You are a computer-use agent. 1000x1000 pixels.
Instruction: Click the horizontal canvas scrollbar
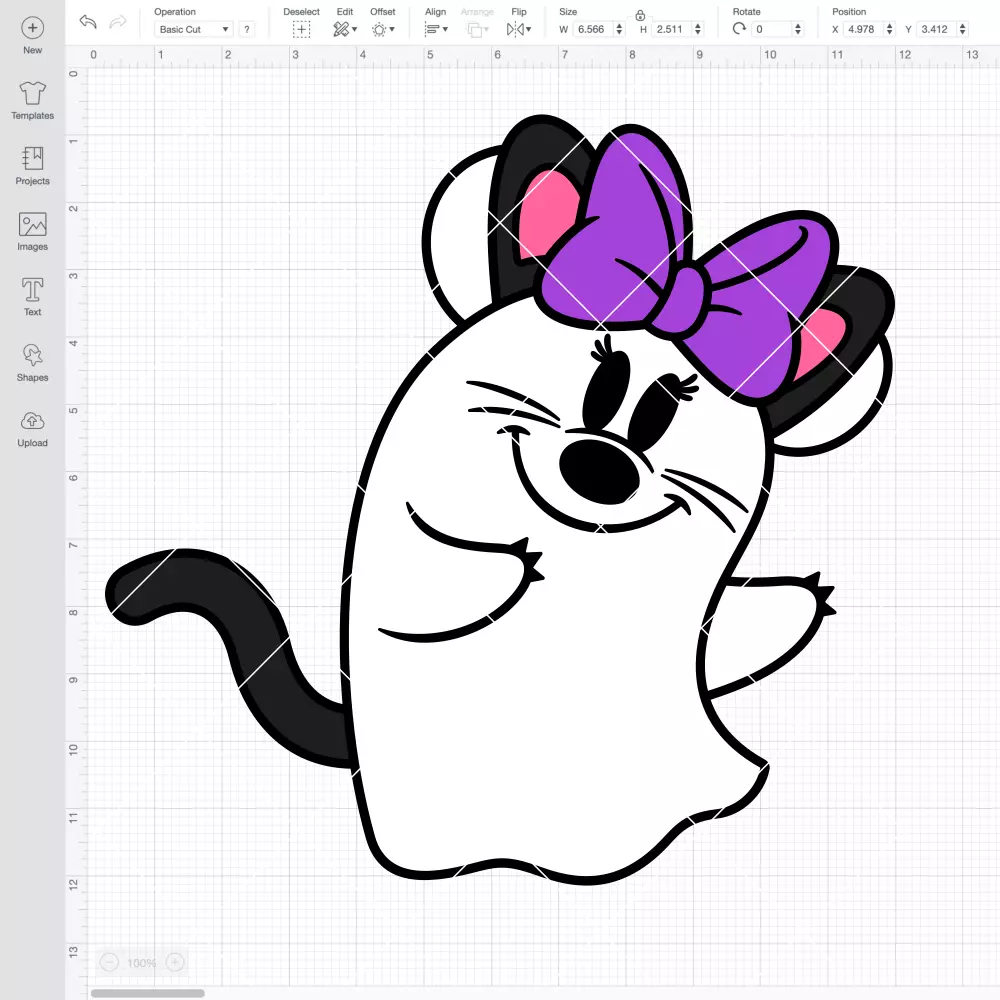click(x=147, y=993)
